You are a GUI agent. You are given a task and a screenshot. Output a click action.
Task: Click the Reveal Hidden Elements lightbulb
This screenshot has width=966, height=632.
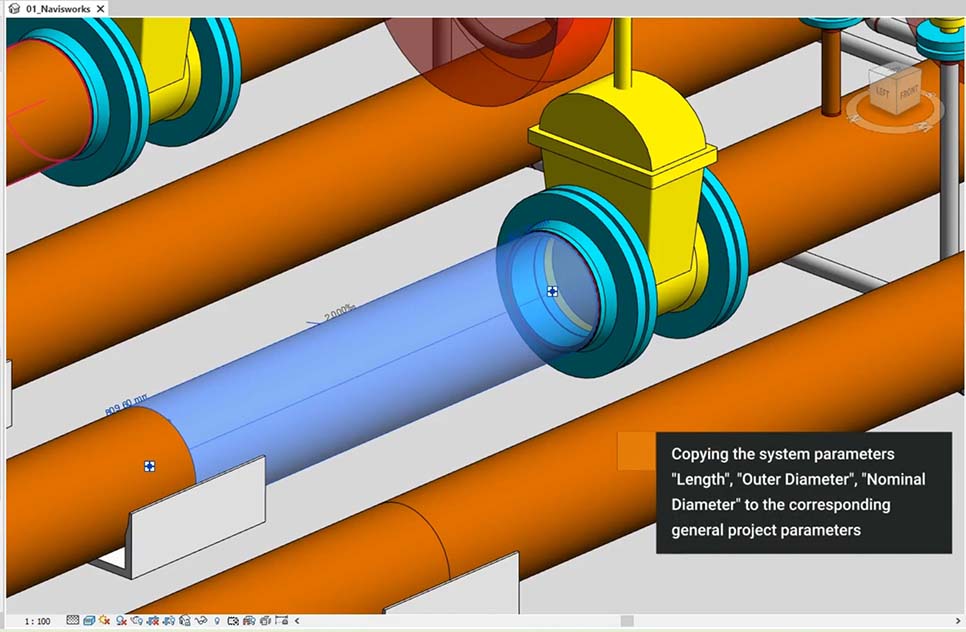(217, 621)
